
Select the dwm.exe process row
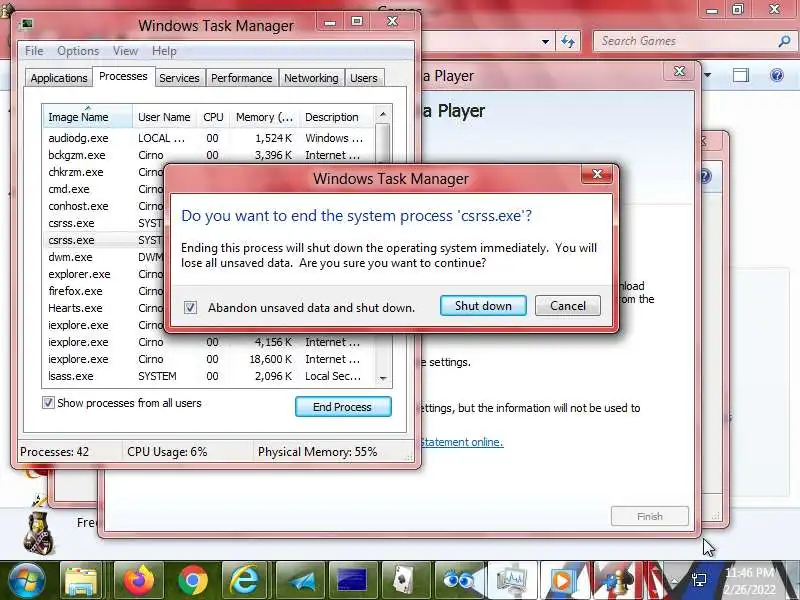[x=104, y=257]
